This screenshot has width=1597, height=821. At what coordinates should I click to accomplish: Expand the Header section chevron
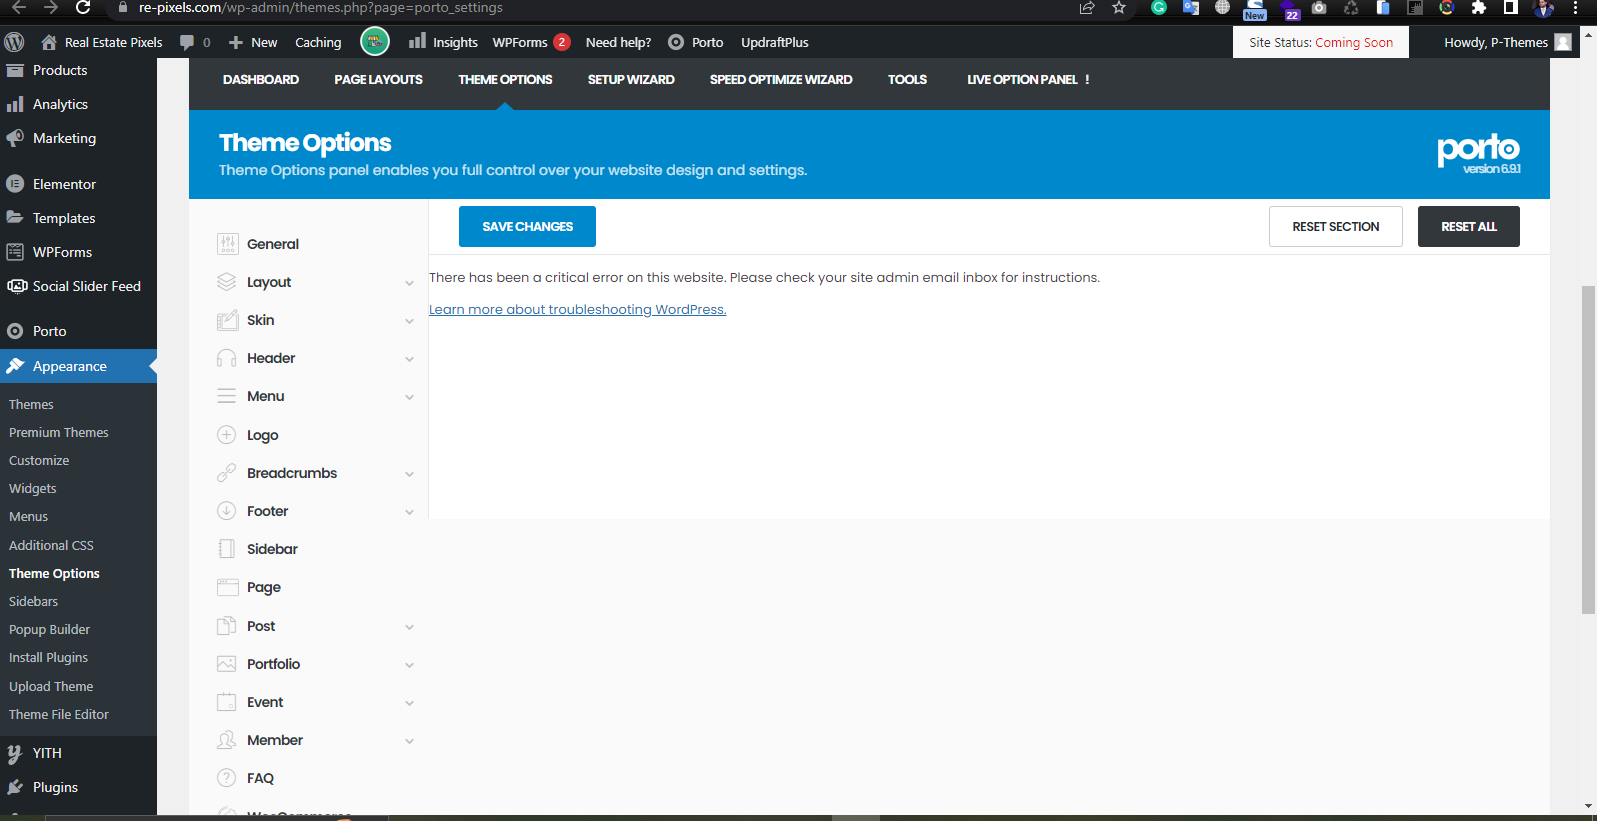coord(409,359)
